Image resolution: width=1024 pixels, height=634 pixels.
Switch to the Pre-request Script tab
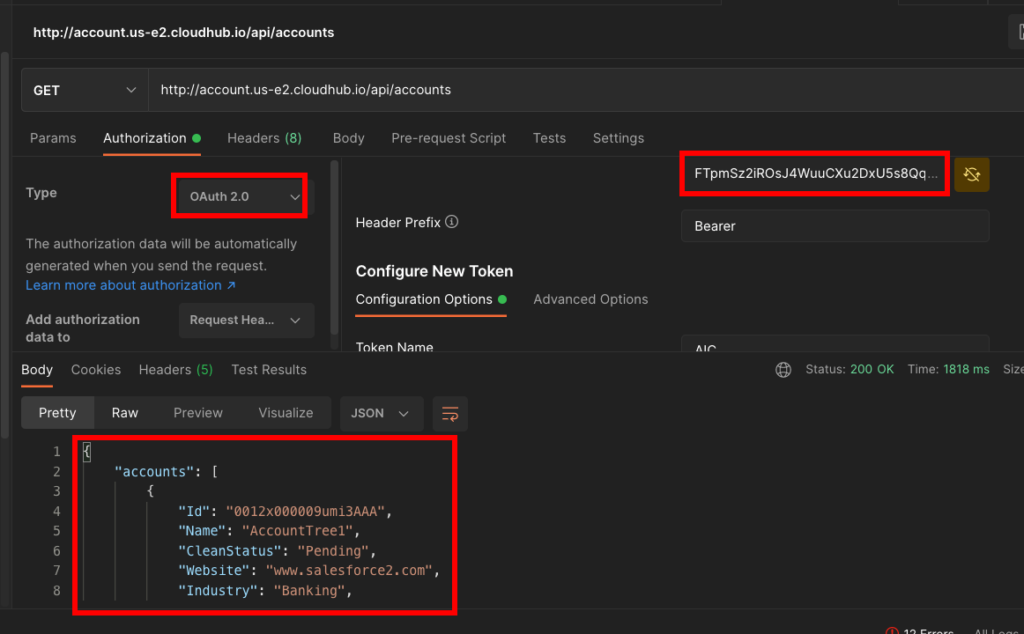pos(448,138)
